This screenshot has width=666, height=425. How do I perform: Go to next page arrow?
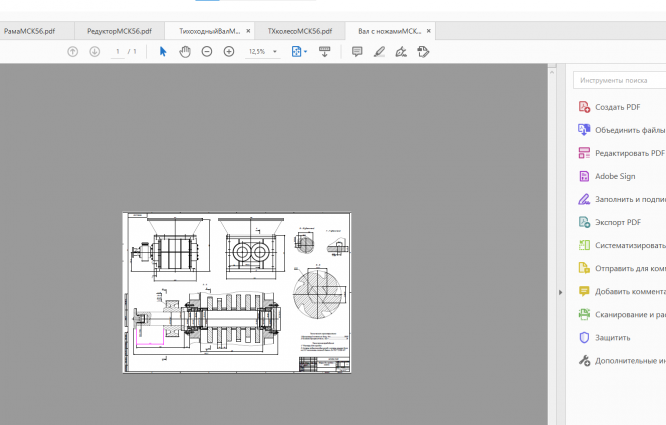coord(94,51)
